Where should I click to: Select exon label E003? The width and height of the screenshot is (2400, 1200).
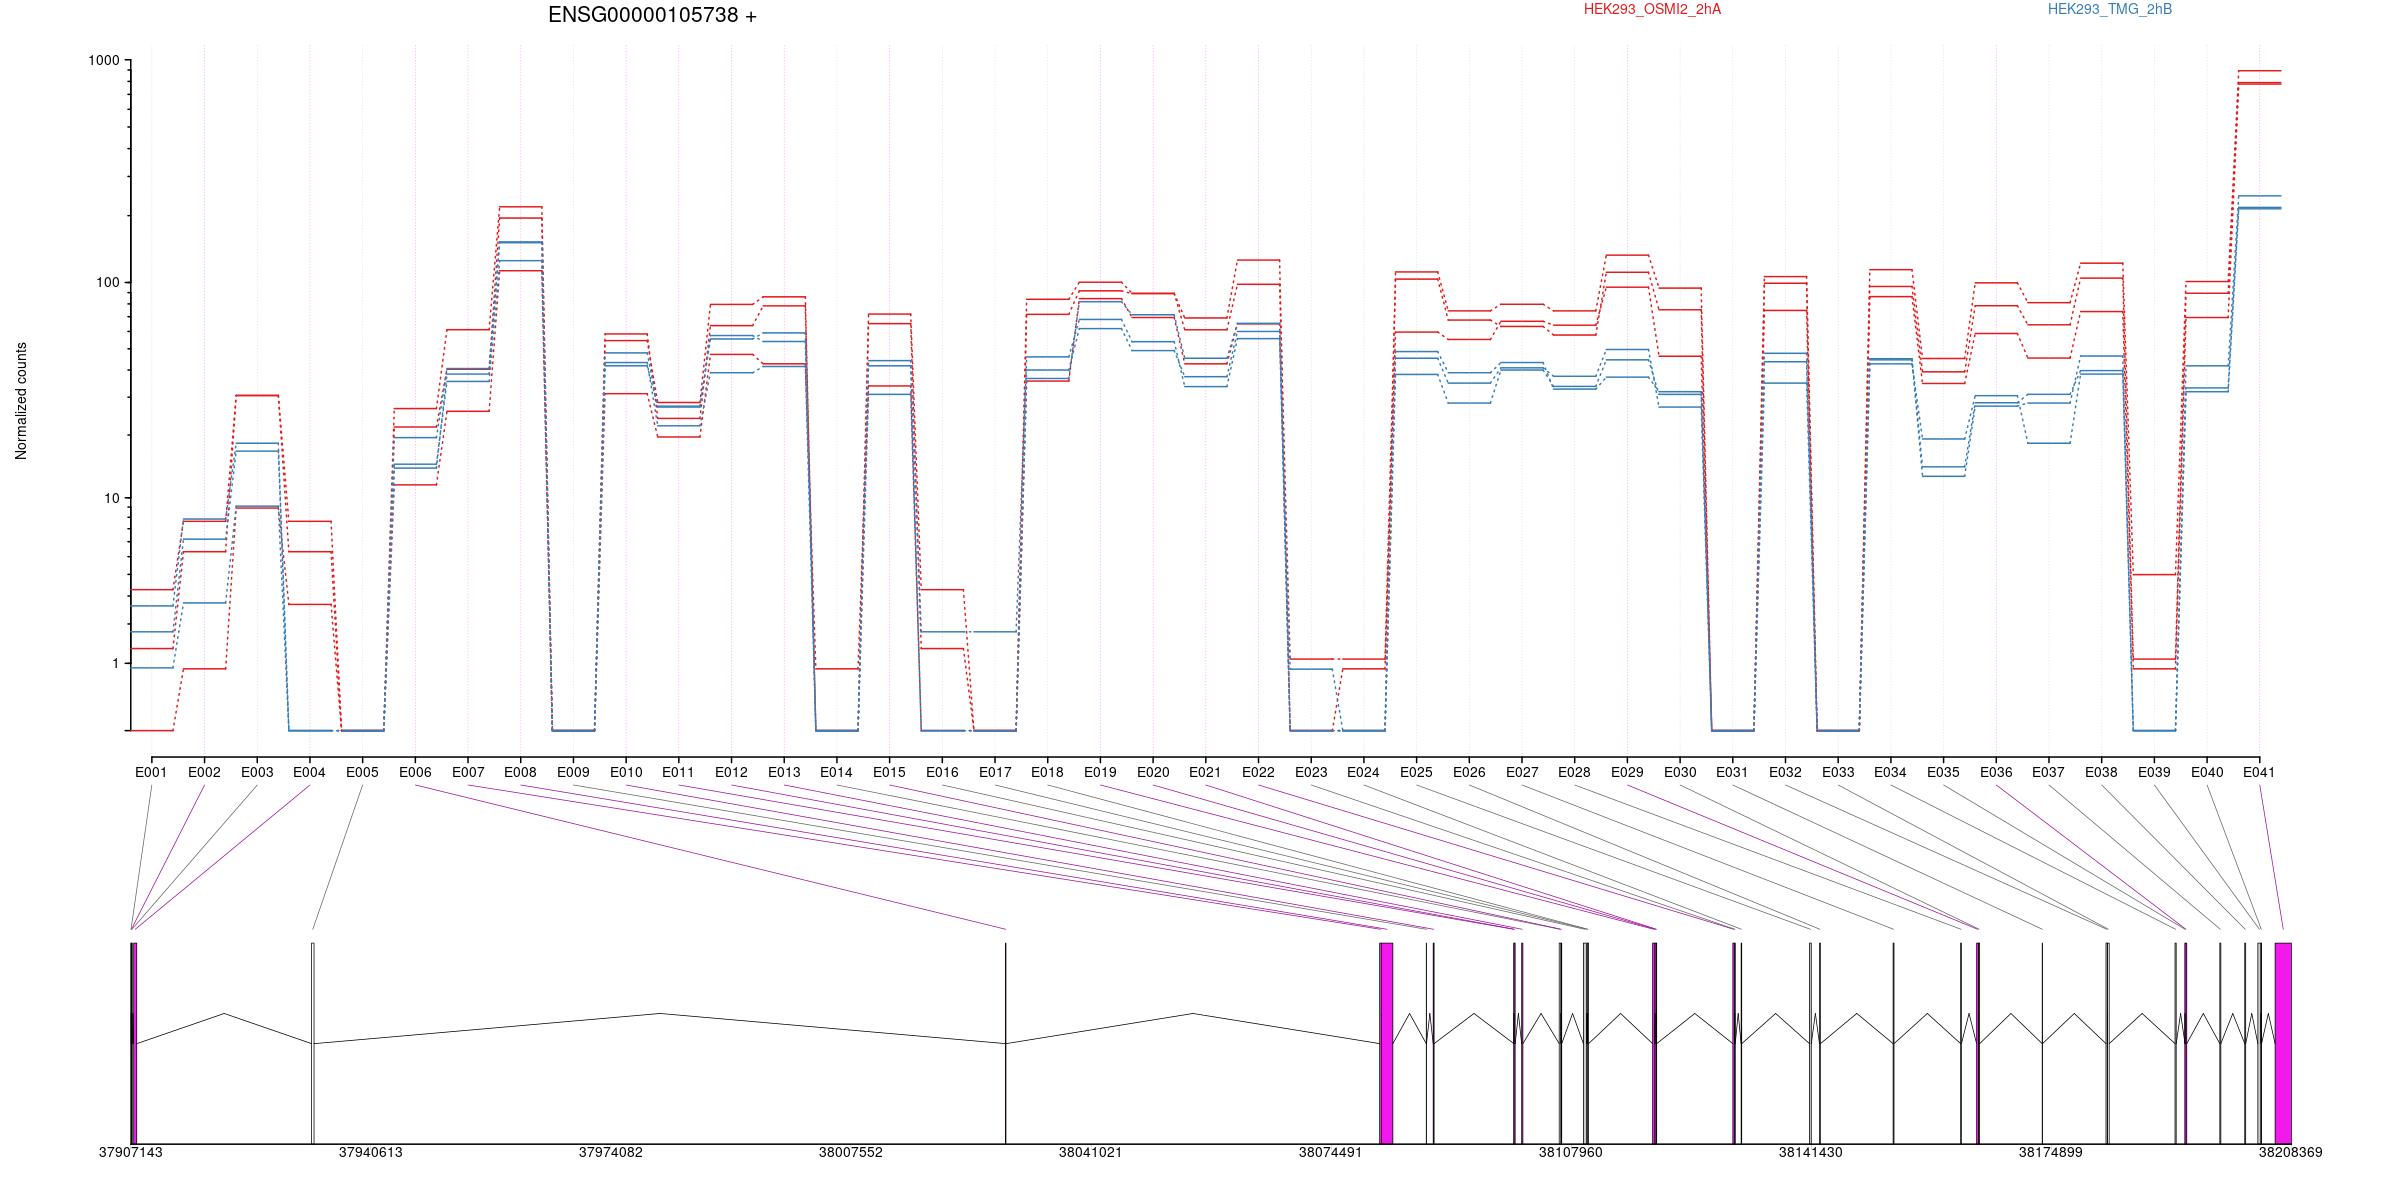click(x=257, y=772)
